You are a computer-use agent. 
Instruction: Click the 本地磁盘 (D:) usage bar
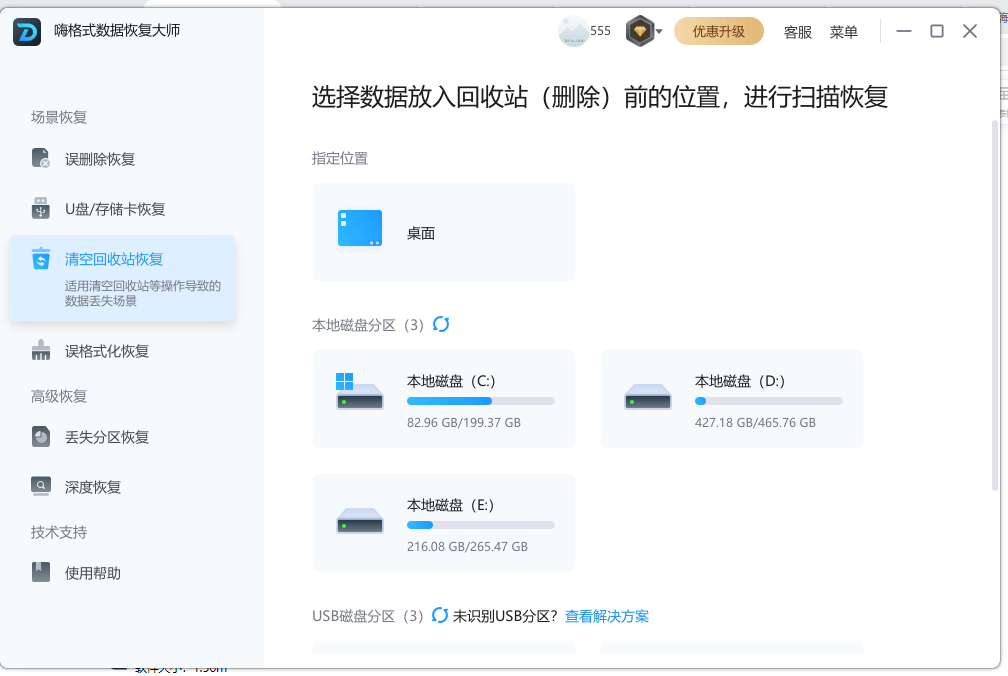click(768, 401)
